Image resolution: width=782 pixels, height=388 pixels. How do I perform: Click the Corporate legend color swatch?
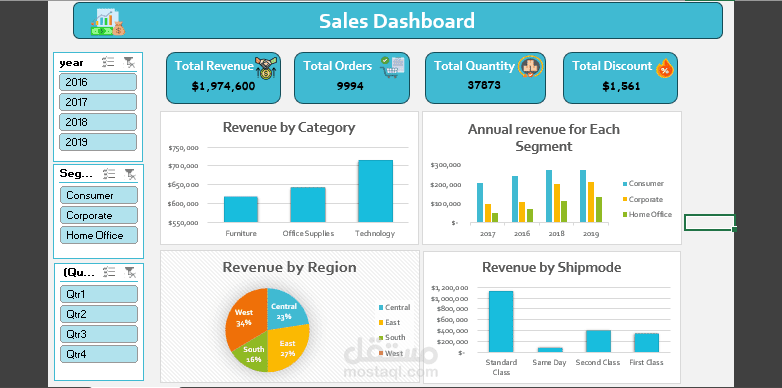625,199
